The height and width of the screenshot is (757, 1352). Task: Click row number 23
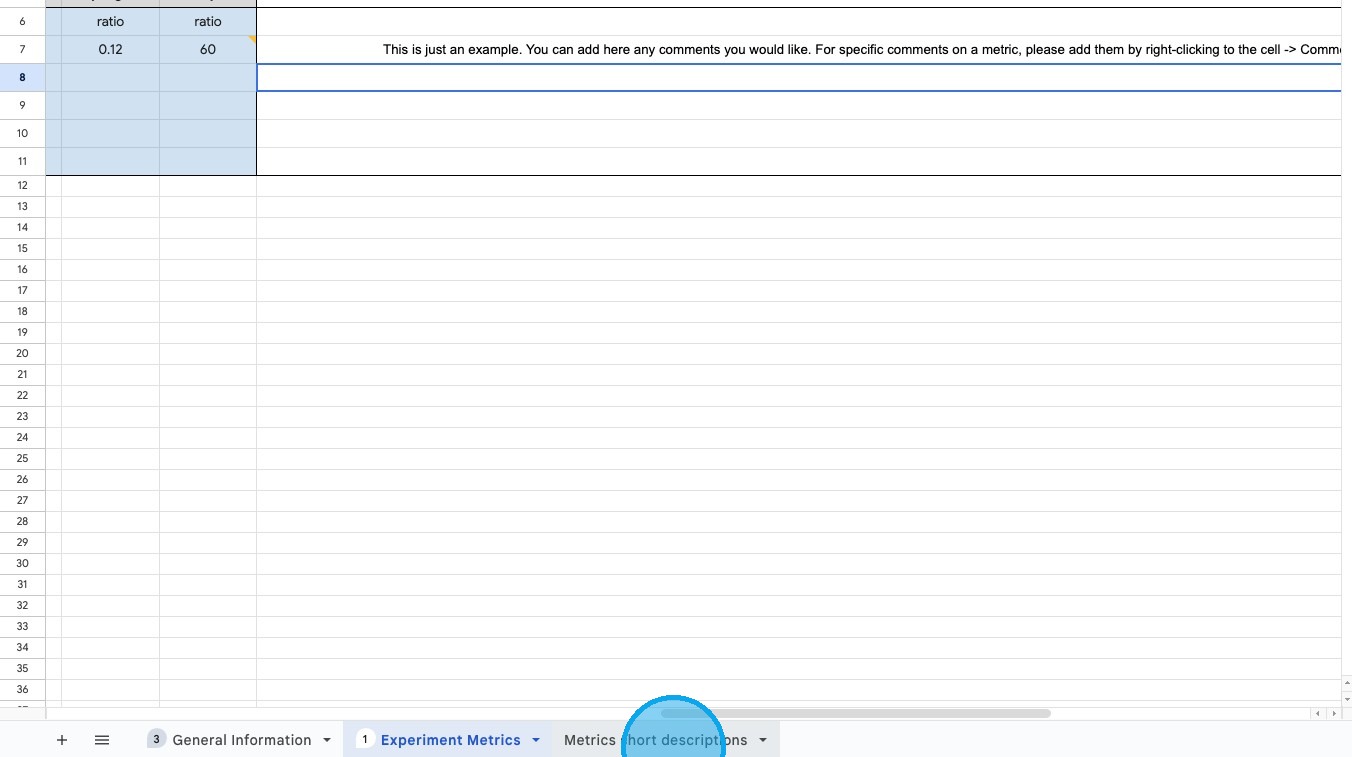22,416
